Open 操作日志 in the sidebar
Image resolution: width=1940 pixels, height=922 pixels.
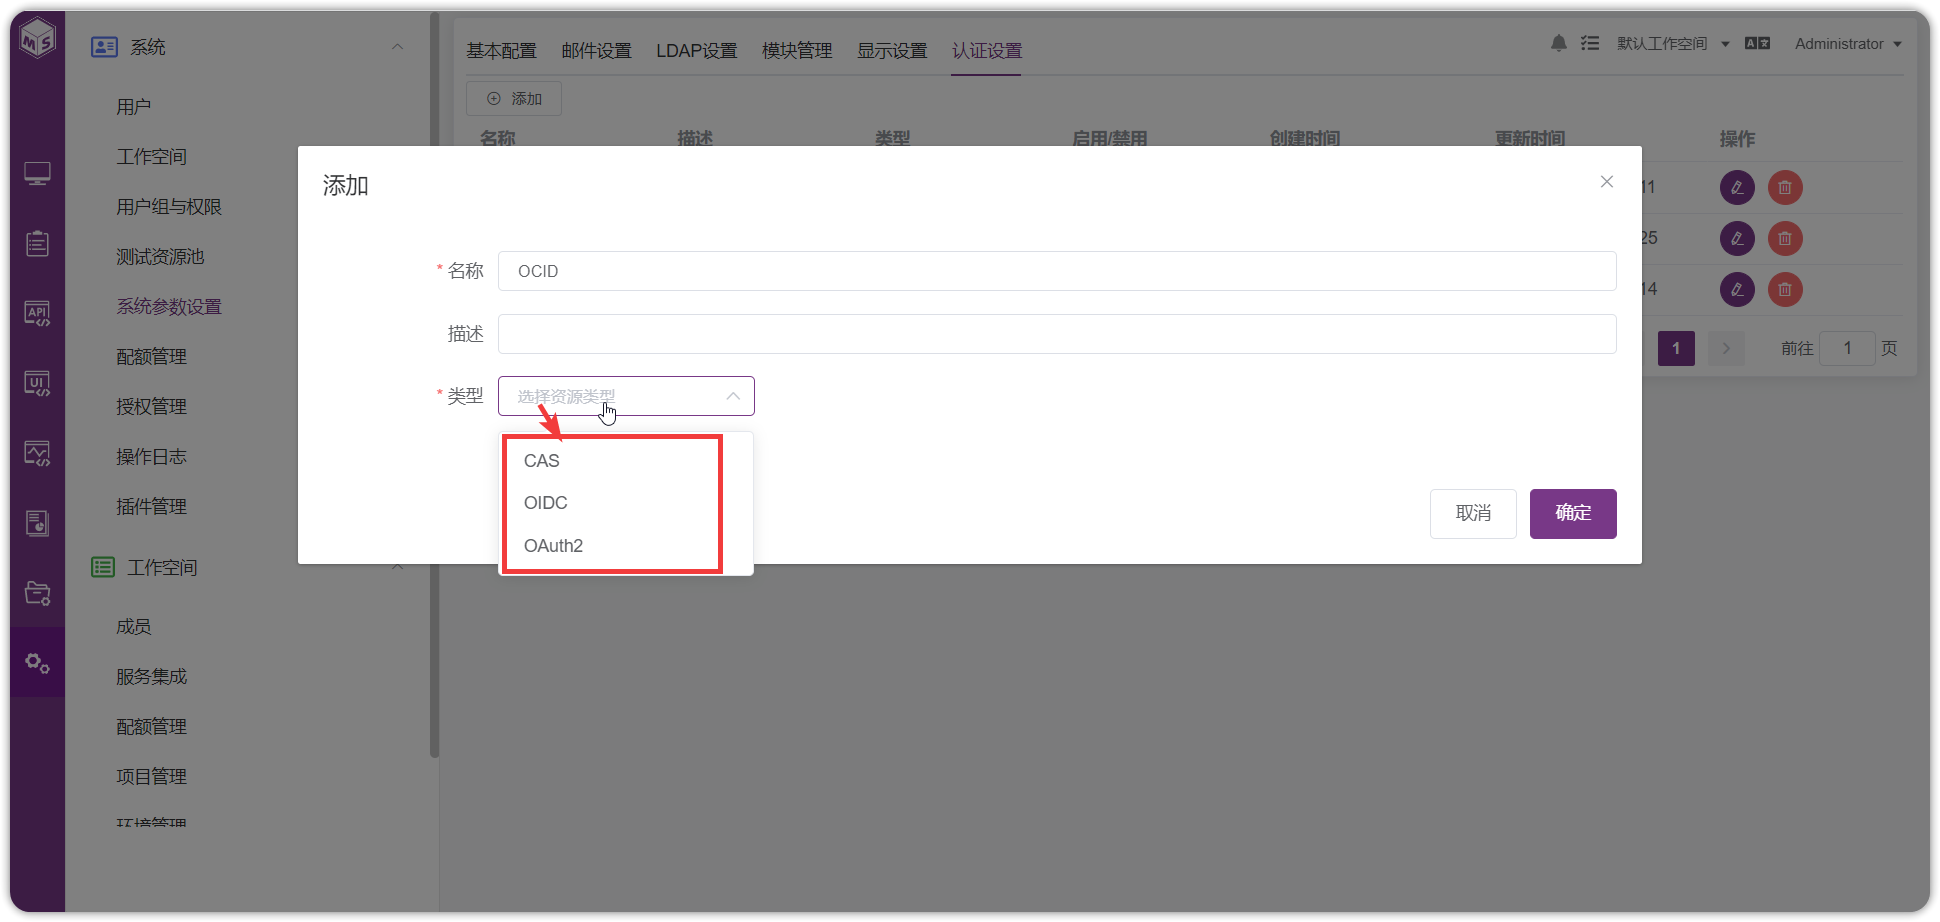(x=151, y=457)
